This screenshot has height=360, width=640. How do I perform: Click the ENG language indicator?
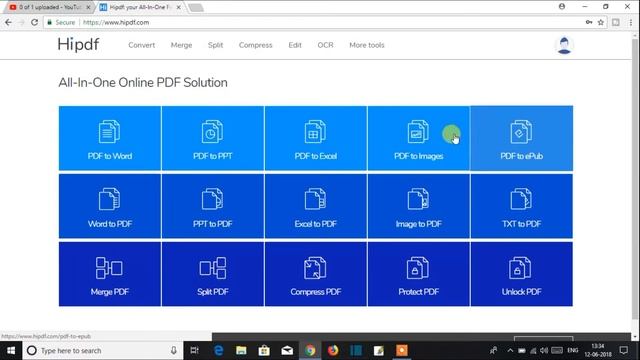click(x=573, y=351)
